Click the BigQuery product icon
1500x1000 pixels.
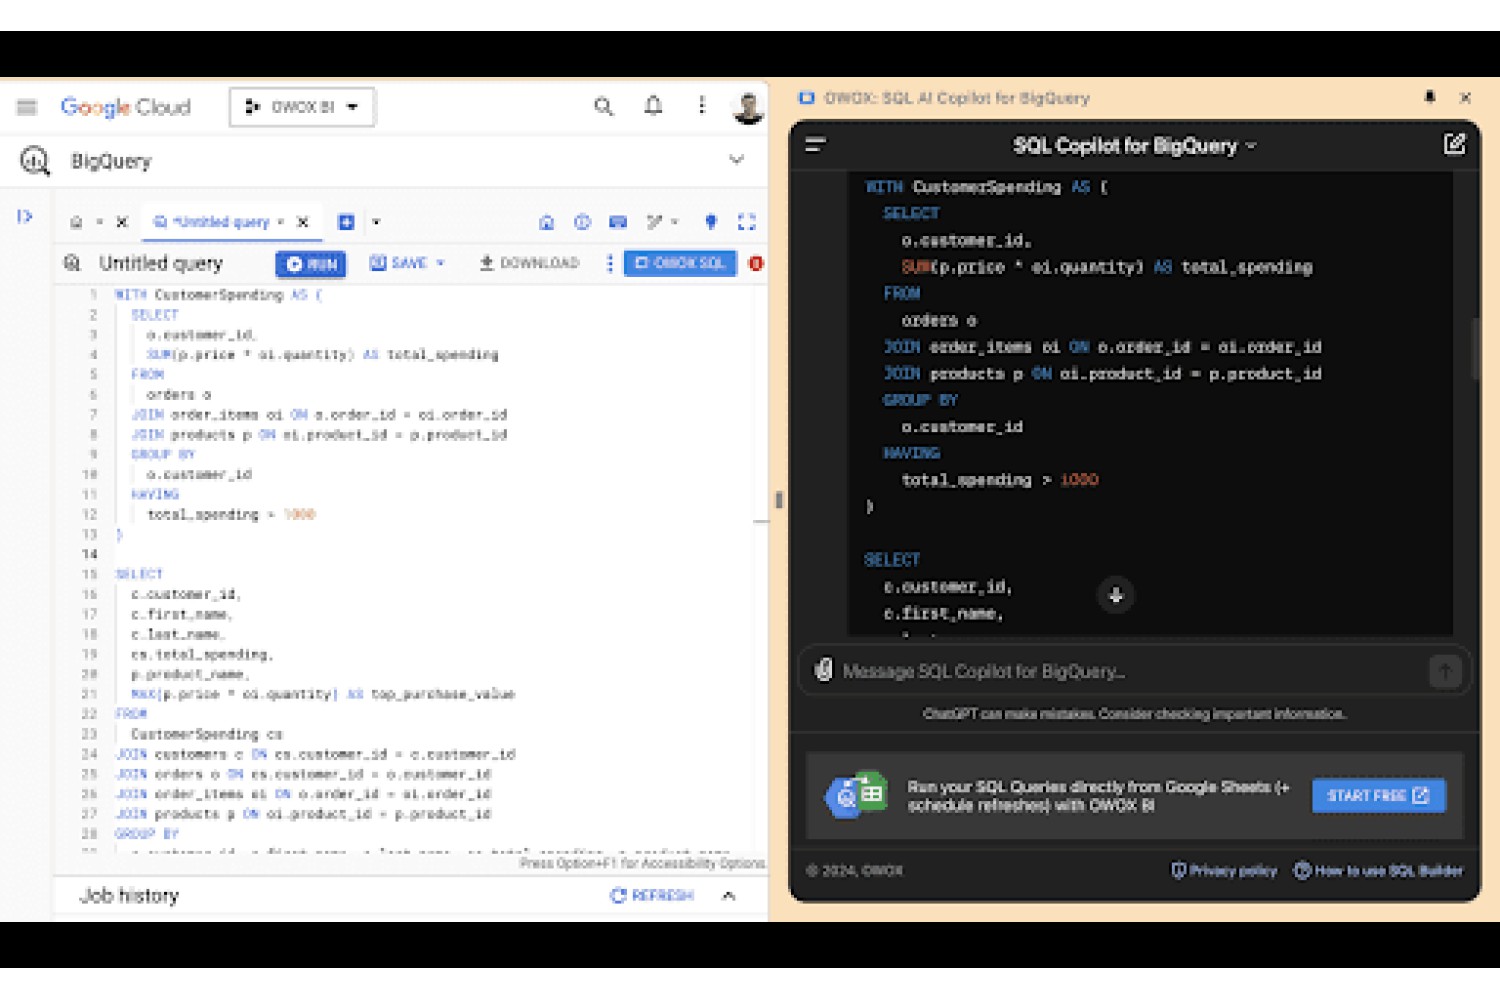35,160
